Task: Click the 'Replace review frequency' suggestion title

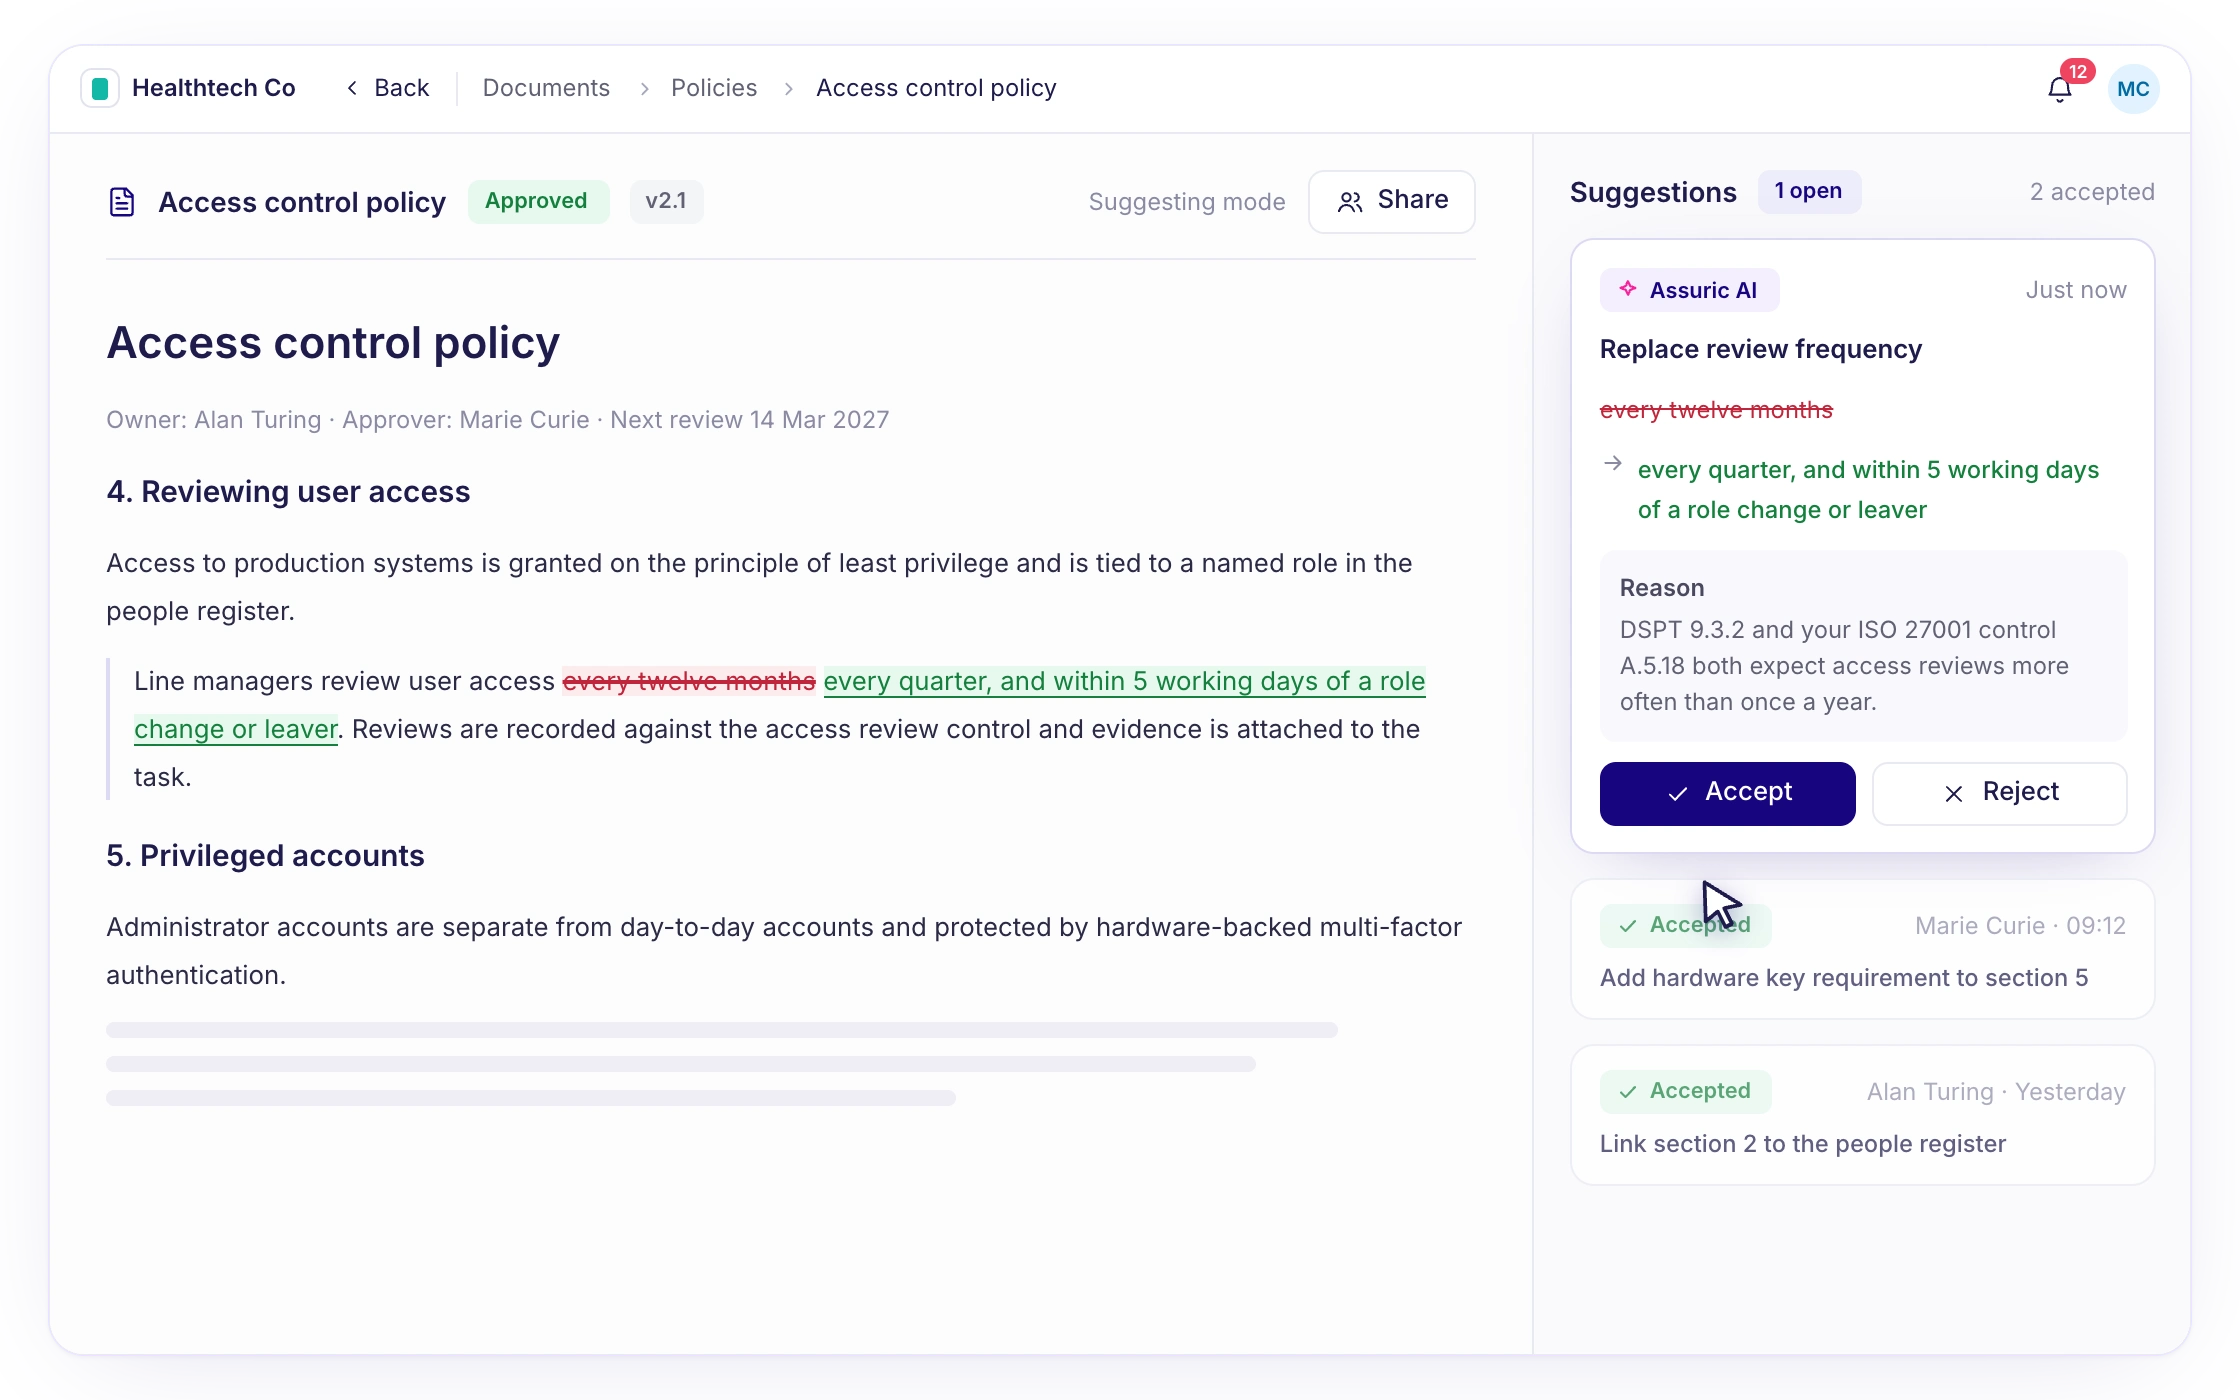Action: click(1760, 349)
